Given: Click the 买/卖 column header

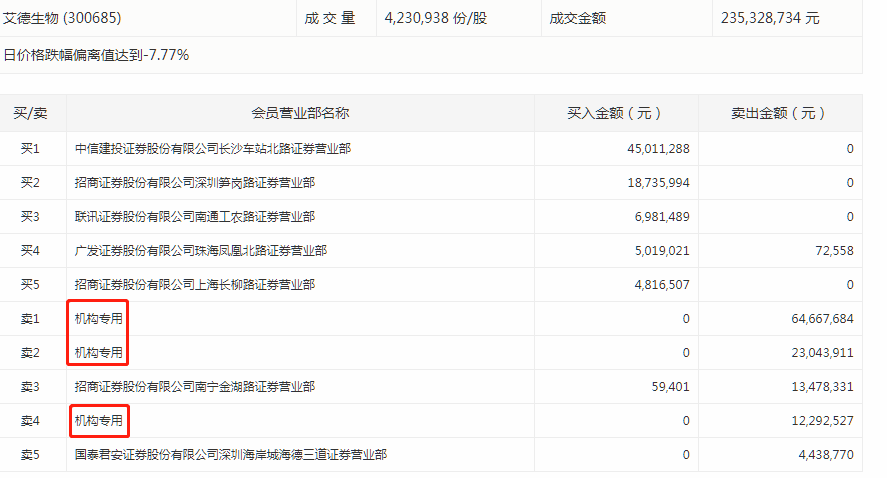Looking at the screenshot, I should coord(30,113).
